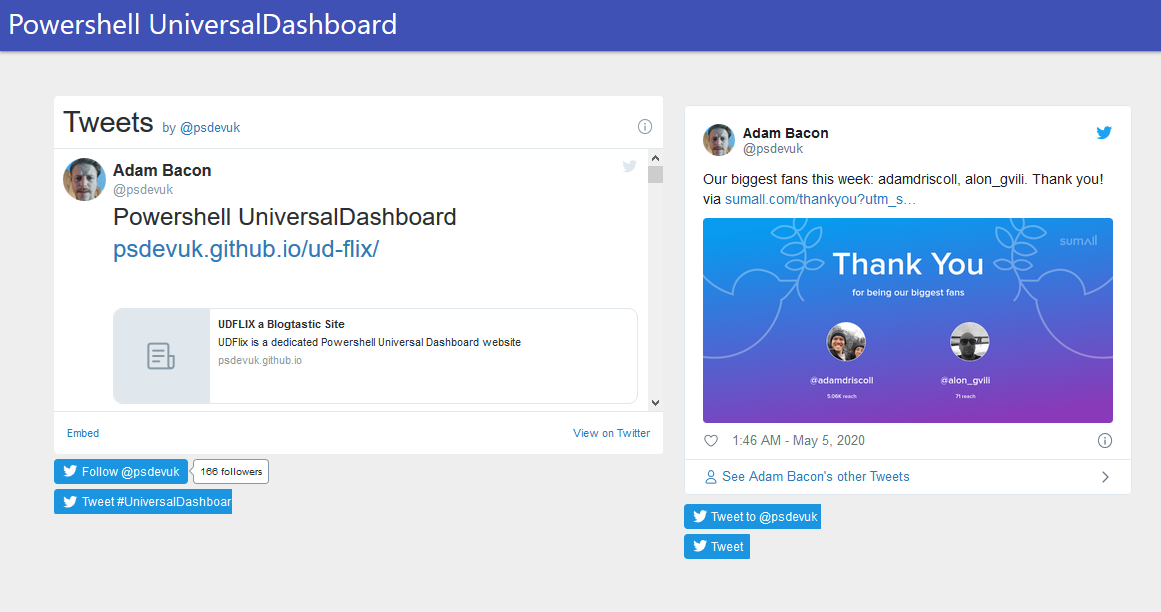Click the document placeholder icon in UDFLIX card
1161x612 pixels.
[x=161, y=356]
